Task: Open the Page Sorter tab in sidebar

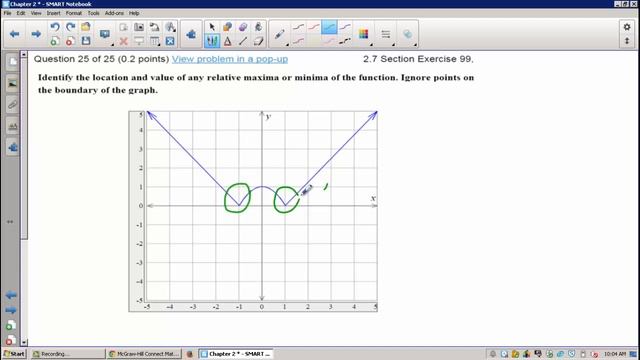Action: pyautogui.click(x=12, y=62)
